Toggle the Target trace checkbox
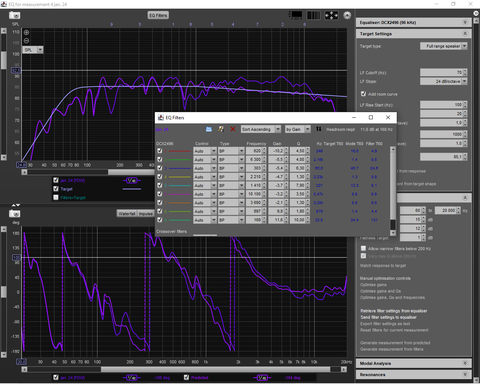480x384 pixels. pos(56,189)
